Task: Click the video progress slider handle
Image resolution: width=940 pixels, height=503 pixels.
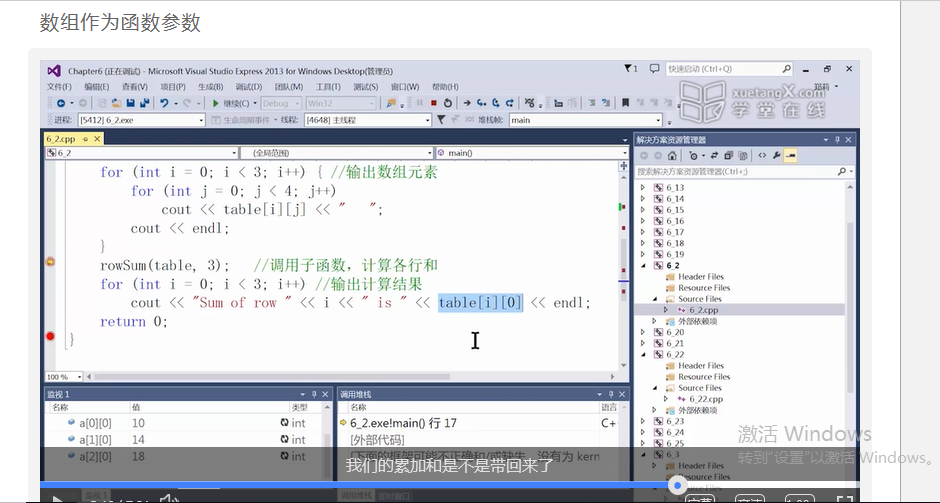Action: tap(677, 486)
